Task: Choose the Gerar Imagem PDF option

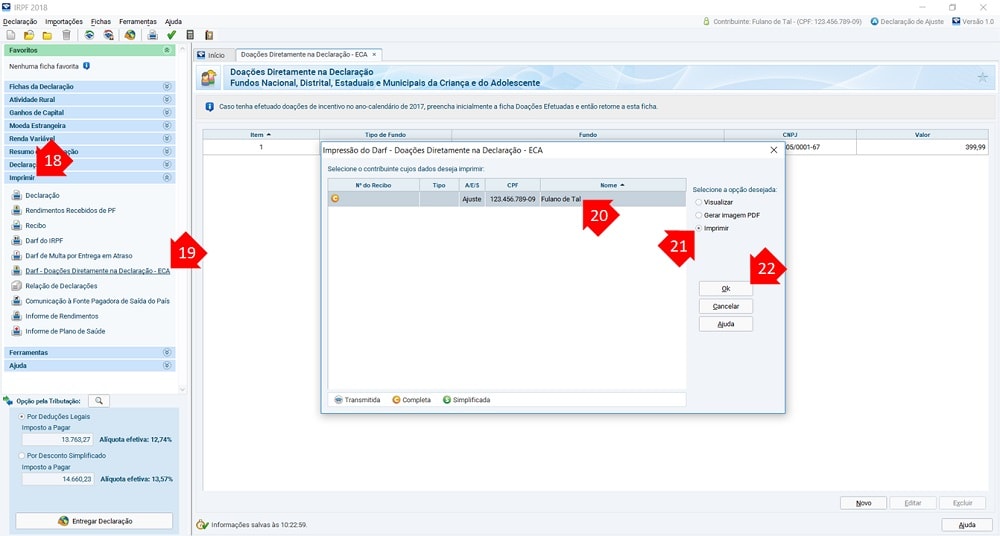Action: [x=698, y=215]
